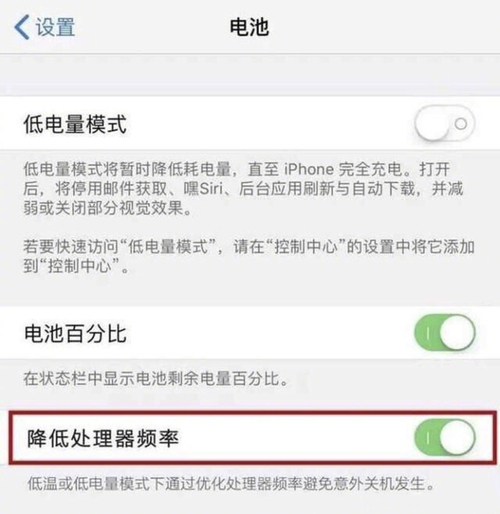This screenshot has width=500, height=514.
Task: Tap the 控制中心 quick access hint text
Action: pyautogui.click(x=249, y=256)
